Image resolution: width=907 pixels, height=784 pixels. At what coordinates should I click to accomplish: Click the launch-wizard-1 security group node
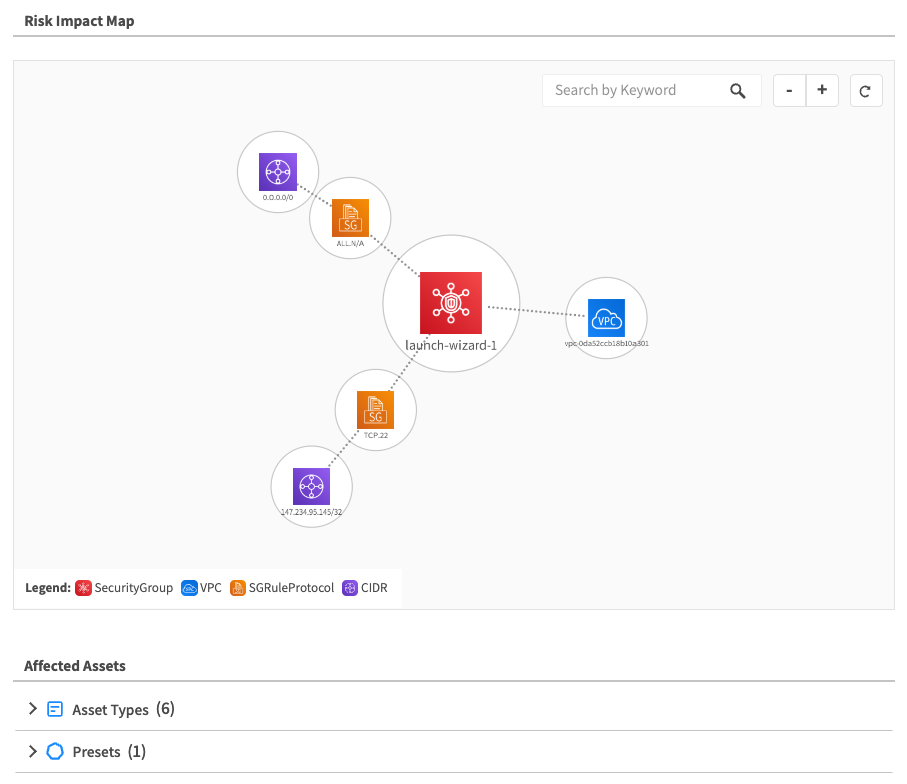(451, 303)
